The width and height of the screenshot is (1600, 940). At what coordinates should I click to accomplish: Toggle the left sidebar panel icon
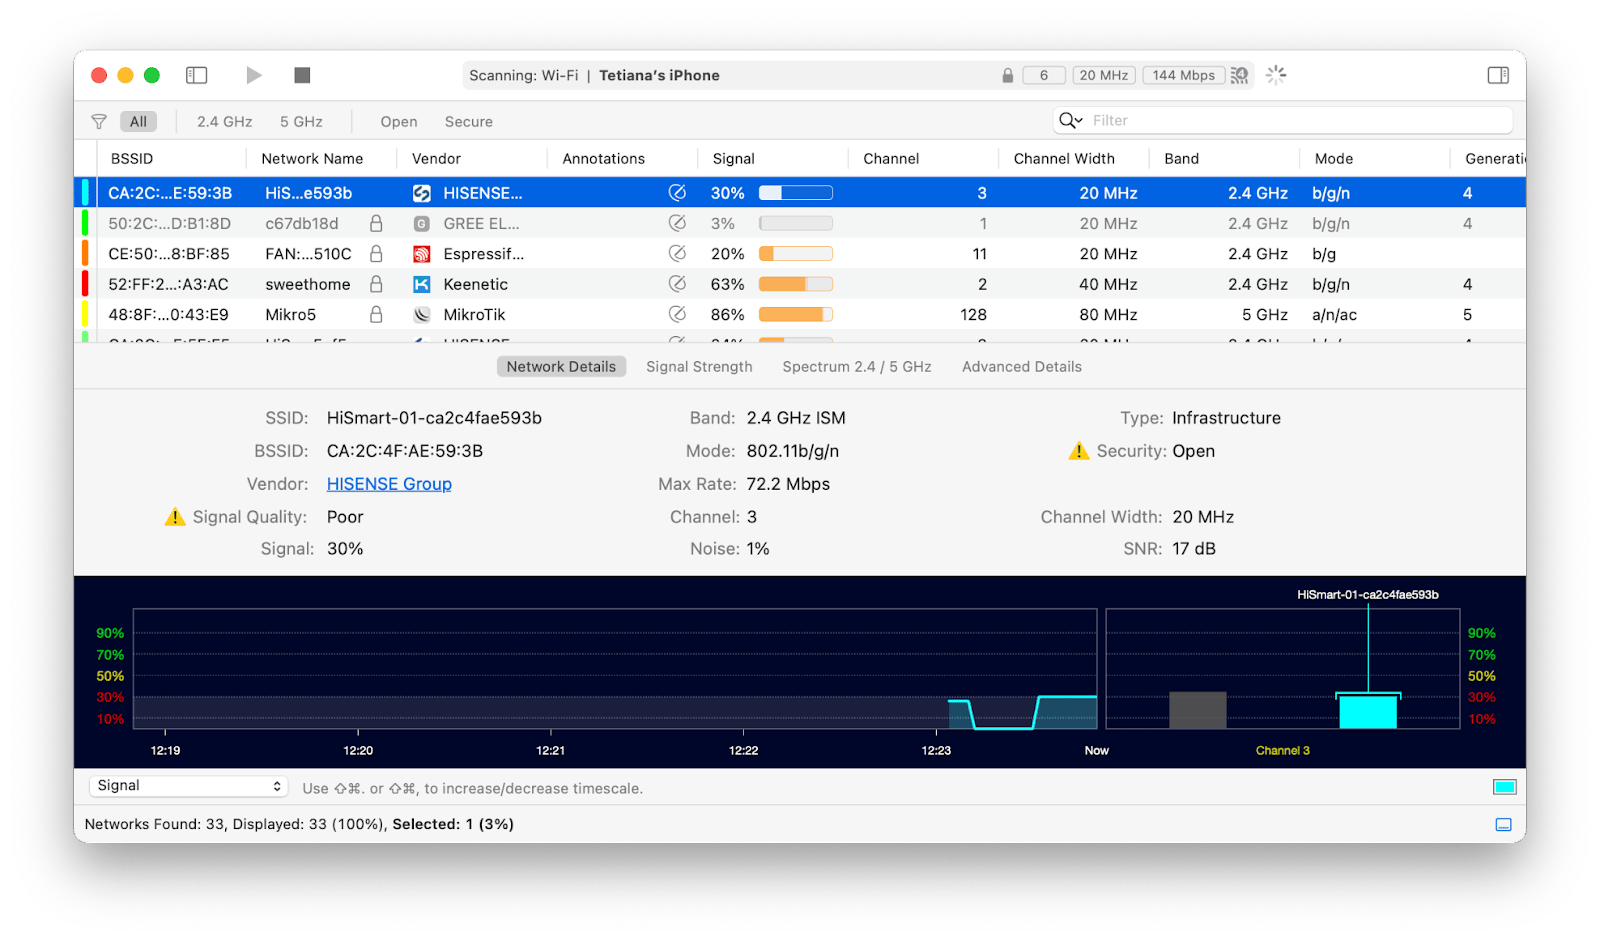[x=197, y=75]
